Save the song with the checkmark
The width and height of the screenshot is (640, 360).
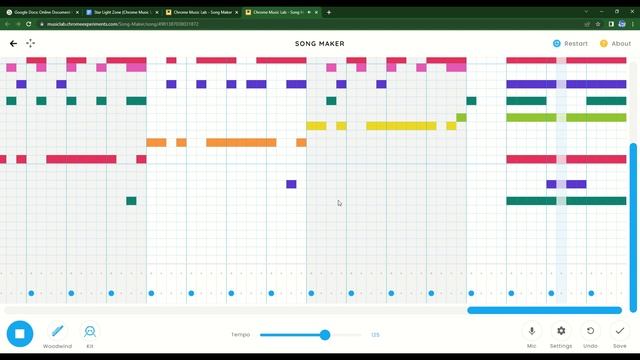pyautogui.click(x=620, y=336)
